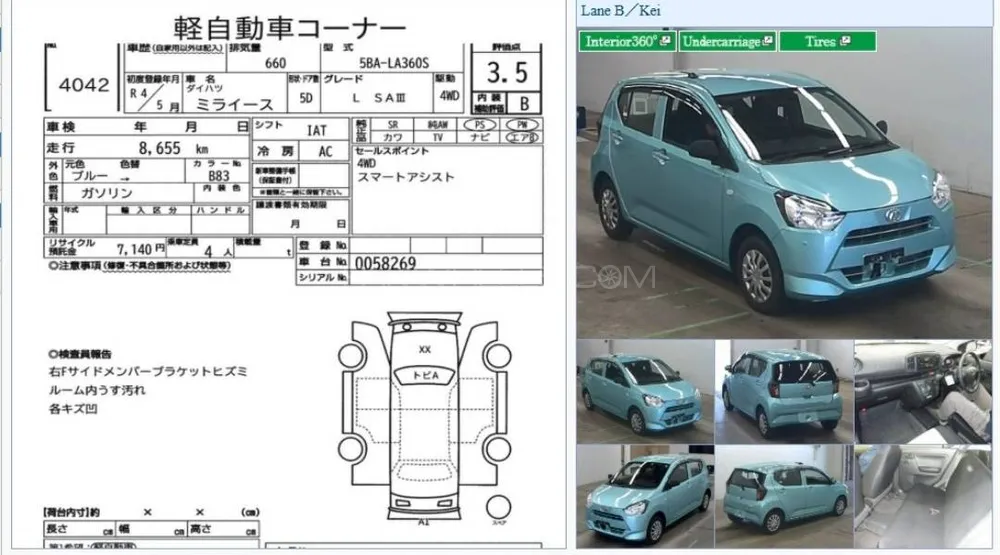Click the circled PS equipment mark
1000x555 pixels.
tap(480, 125)
